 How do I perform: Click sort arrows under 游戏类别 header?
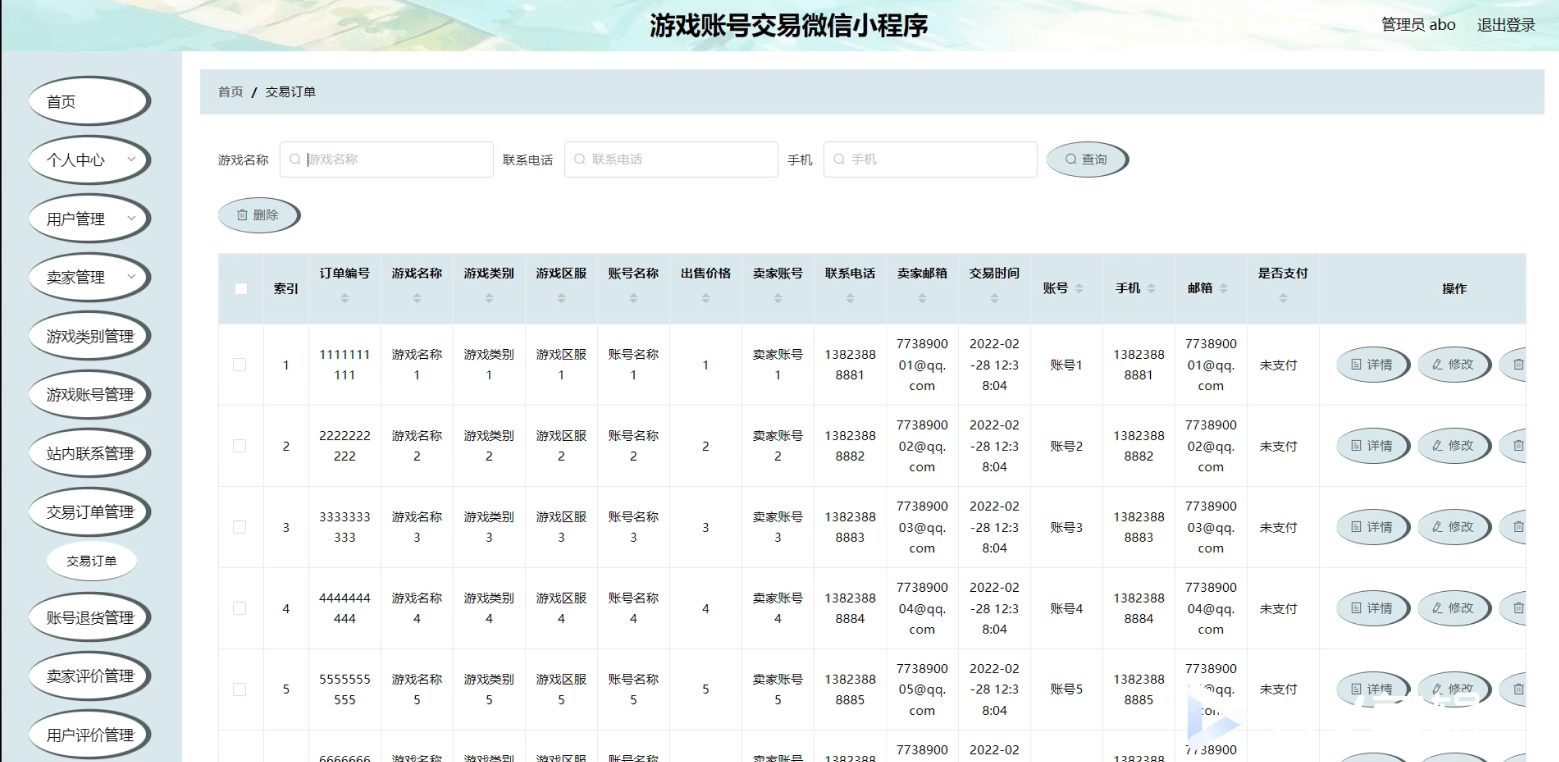(489, 298)
